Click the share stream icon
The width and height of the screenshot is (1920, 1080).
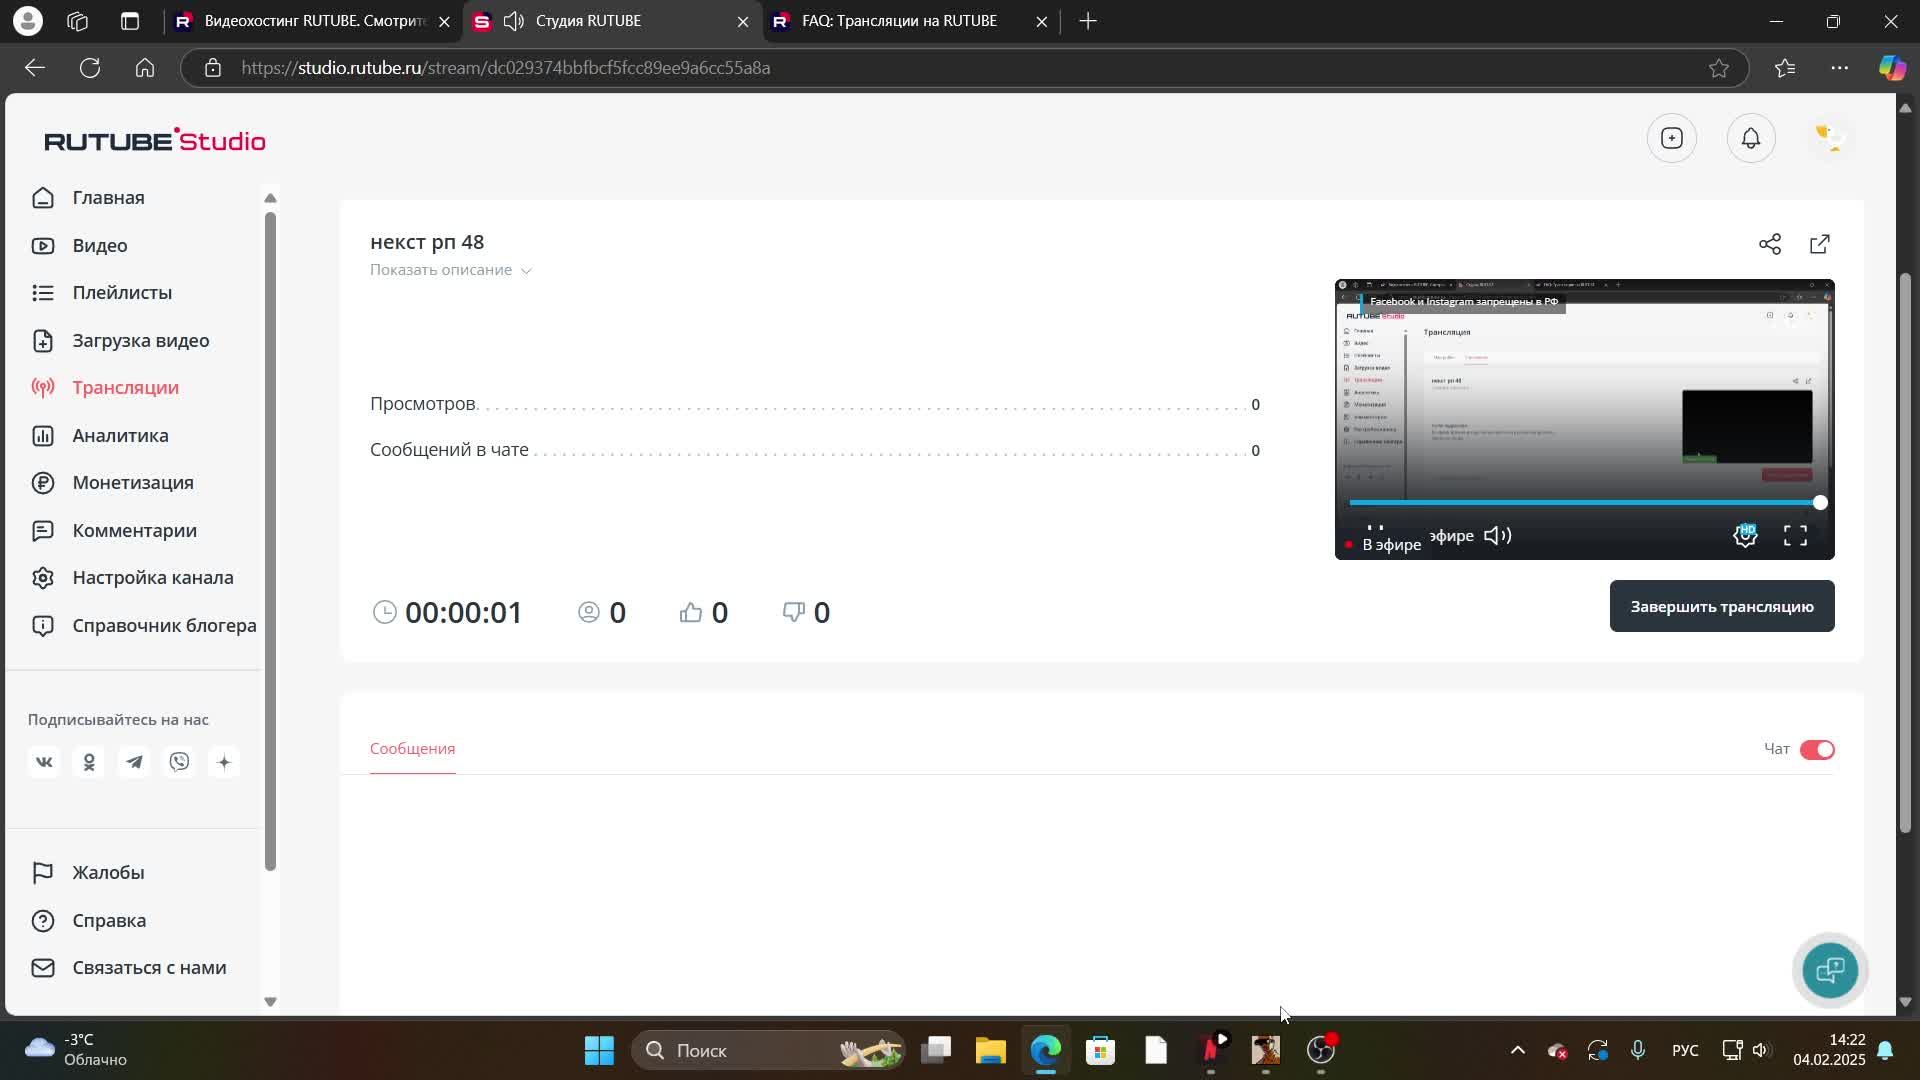pyautogui.click(x=1769, y=244)
